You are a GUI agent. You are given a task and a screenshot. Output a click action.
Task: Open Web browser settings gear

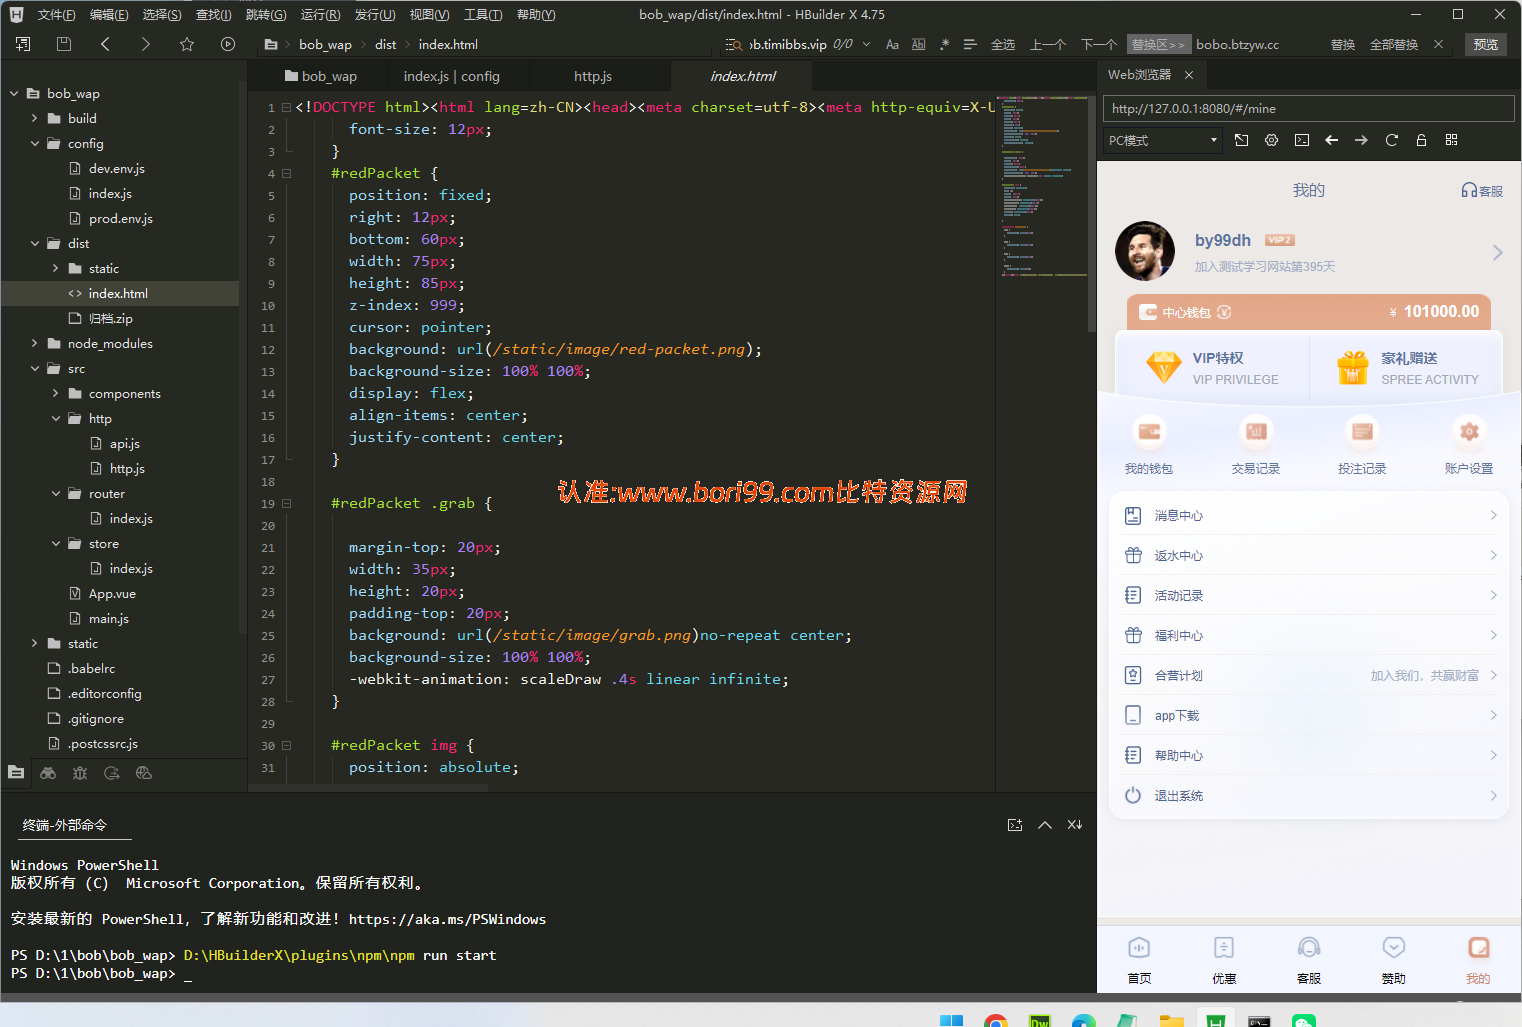coord(1271,140)
